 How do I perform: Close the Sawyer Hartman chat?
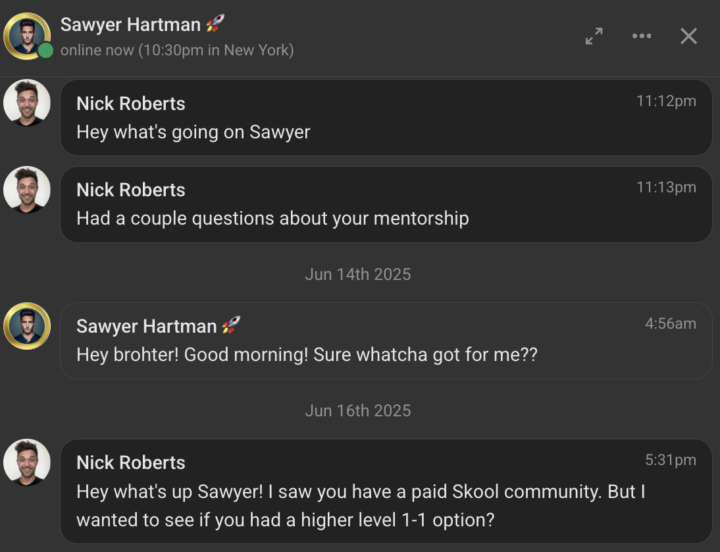pos(689,36)
